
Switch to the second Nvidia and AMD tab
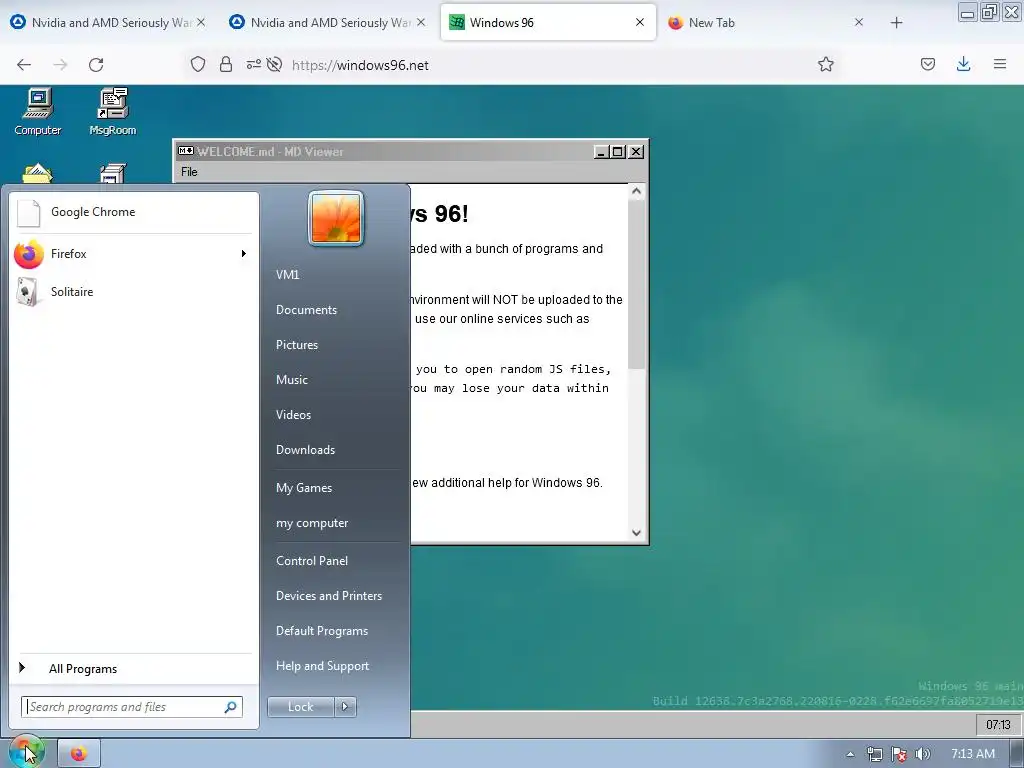click(328, 22)
